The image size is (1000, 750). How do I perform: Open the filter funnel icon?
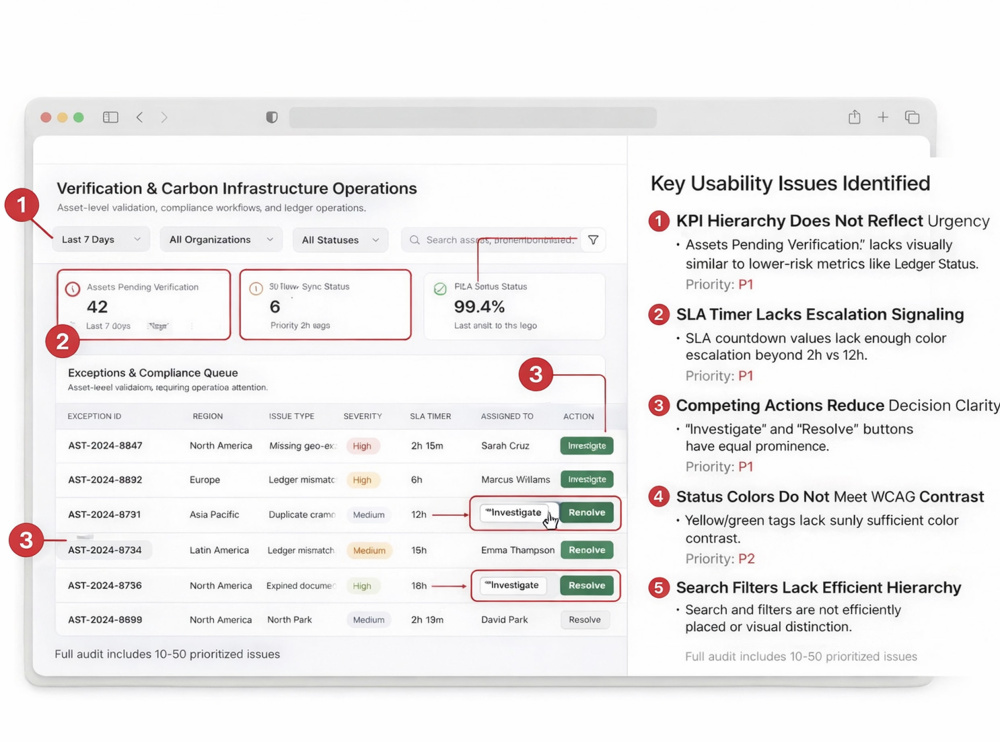(593, 240)
